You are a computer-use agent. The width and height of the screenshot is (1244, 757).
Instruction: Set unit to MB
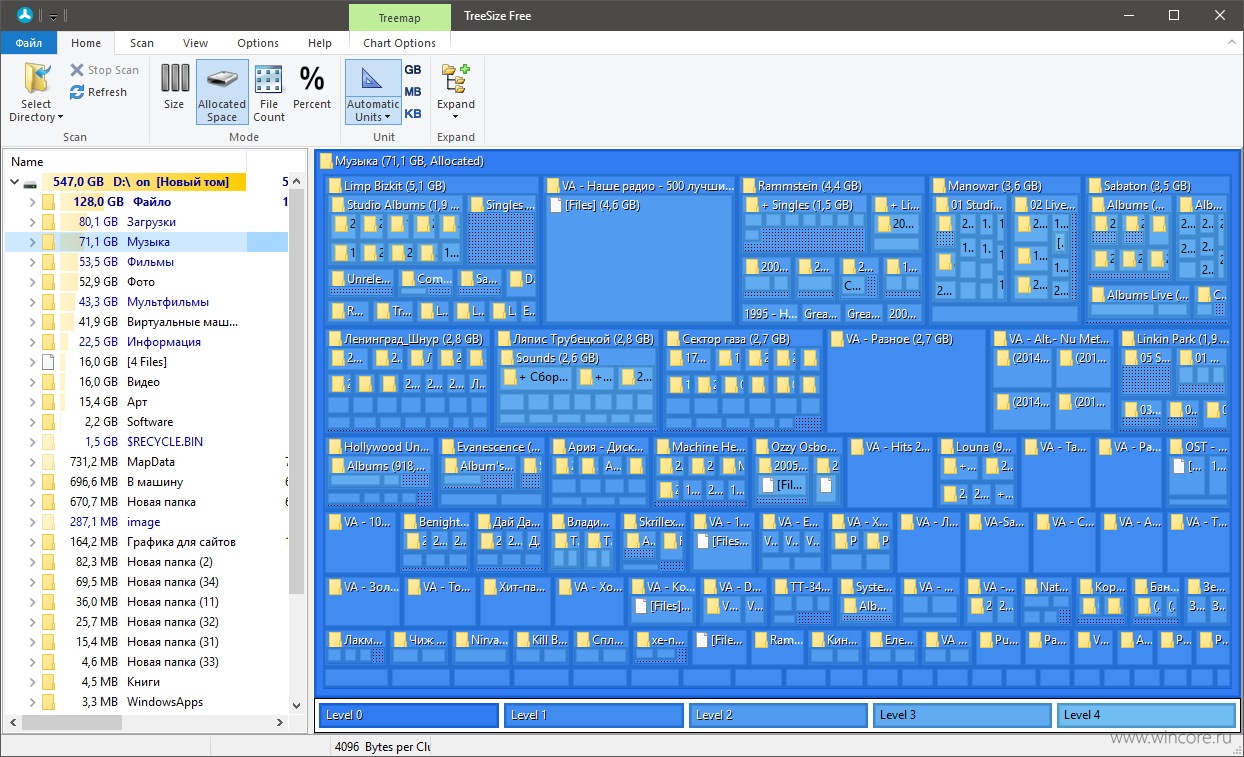pos(413,92)
